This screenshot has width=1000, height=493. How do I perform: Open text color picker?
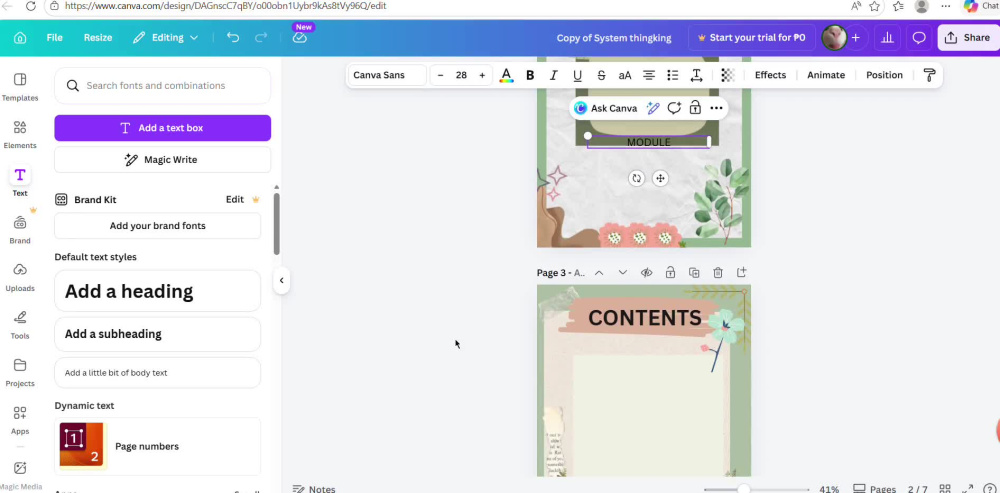(x=506, y=75)
